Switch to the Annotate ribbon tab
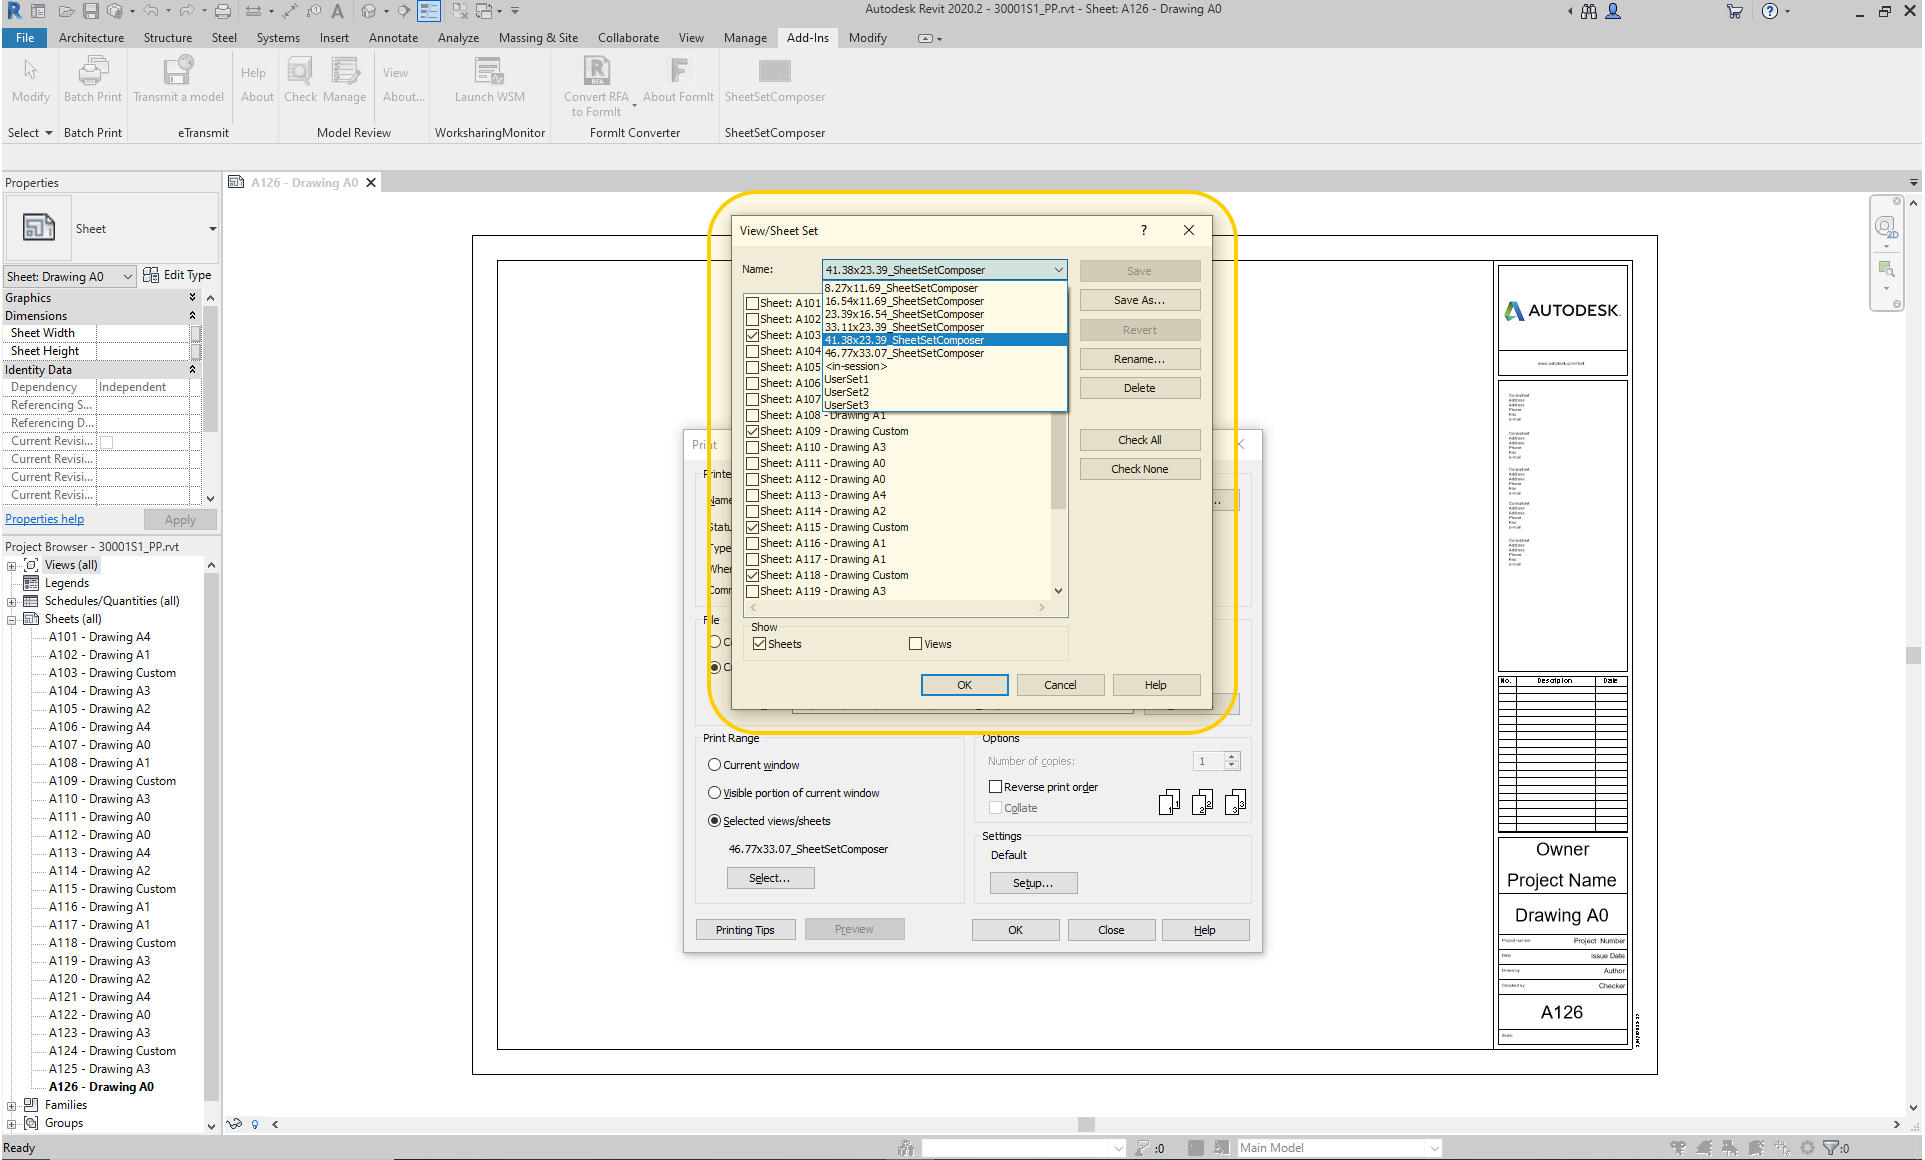This screenshot has height=1160, width=1925. point(393,38)
